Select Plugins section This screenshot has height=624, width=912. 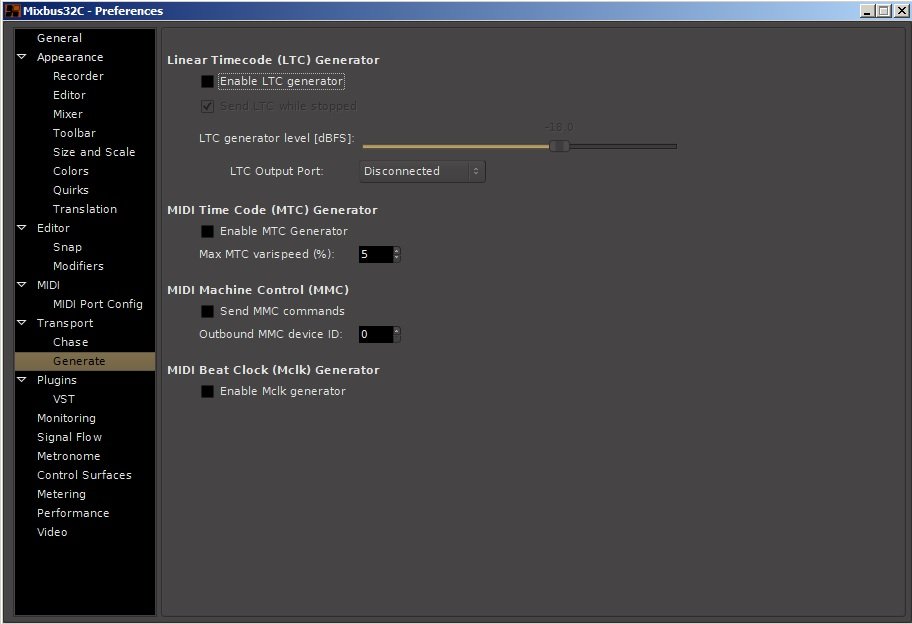tap(57, 380)
